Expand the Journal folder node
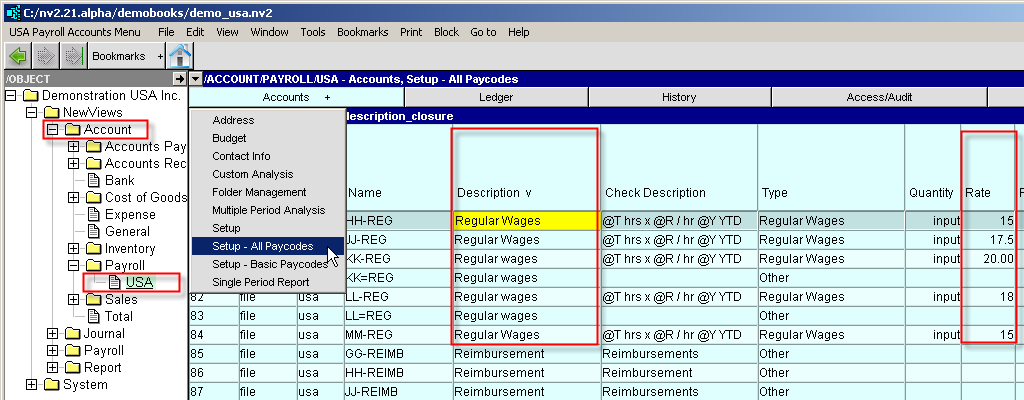This screenshot has height=400, width=1024. tap(52, 334)
